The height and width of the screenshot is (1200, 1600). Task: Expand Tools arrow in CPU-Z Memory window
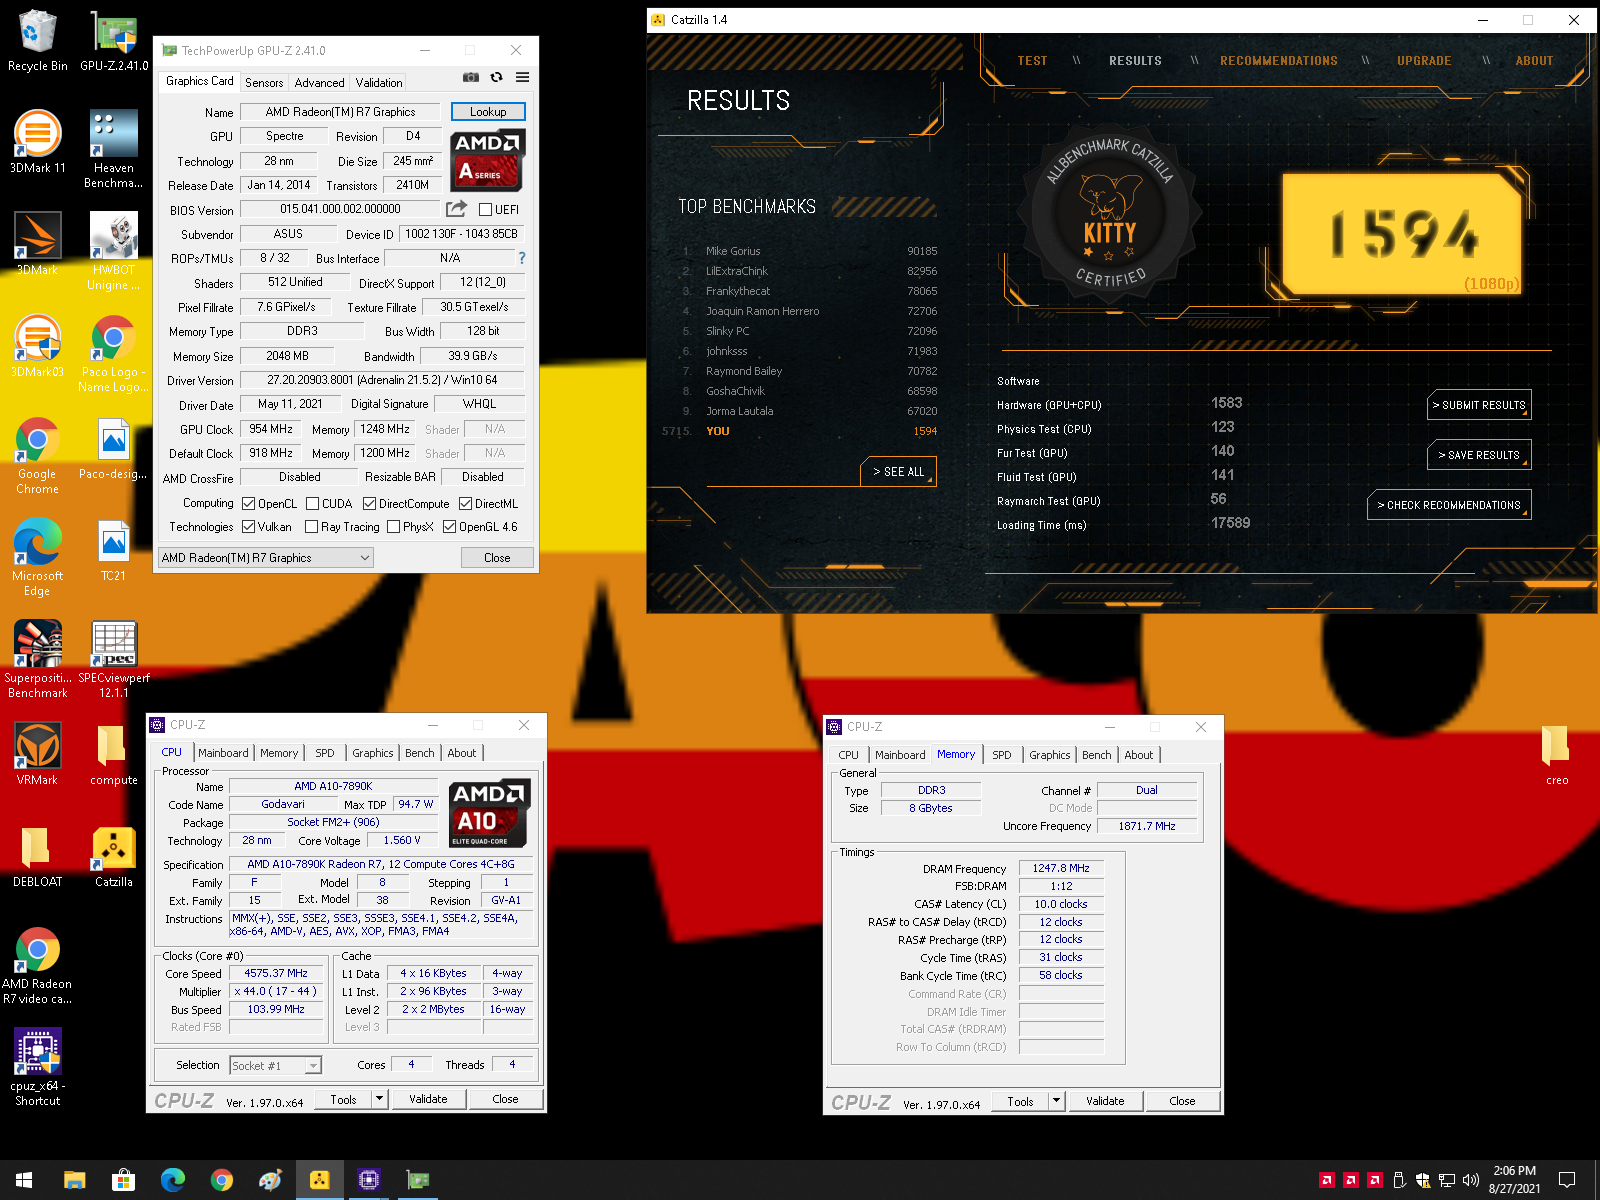click(1056, 1101)
